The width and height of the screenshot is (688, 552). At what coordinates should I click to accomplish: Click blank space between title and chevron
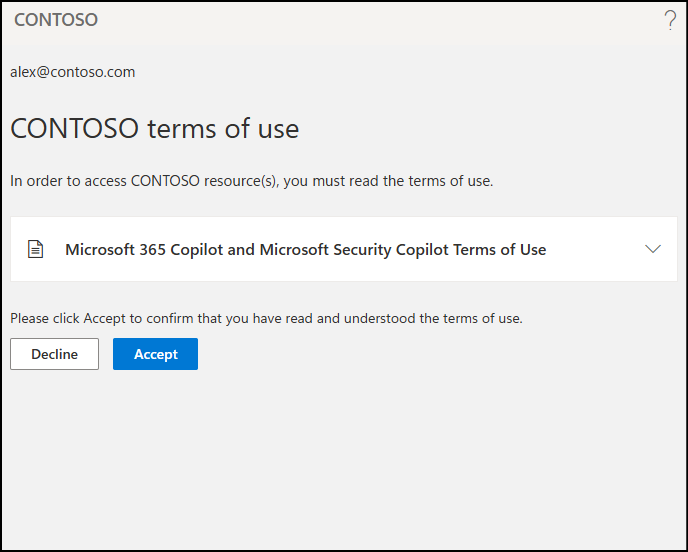pyautogui.click(x=595, y=249)
